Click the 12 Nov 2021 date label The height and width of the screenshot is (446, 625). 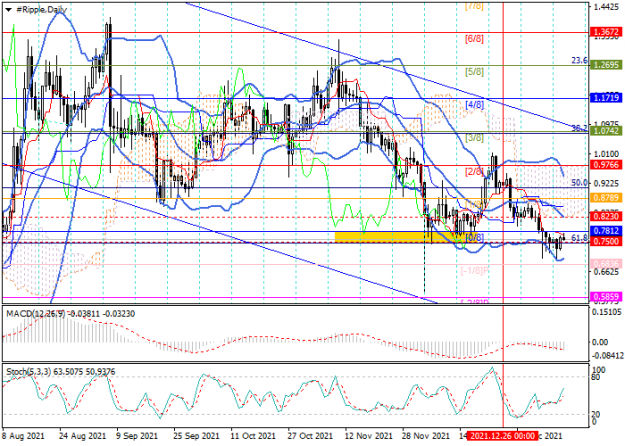coord(368,436)
